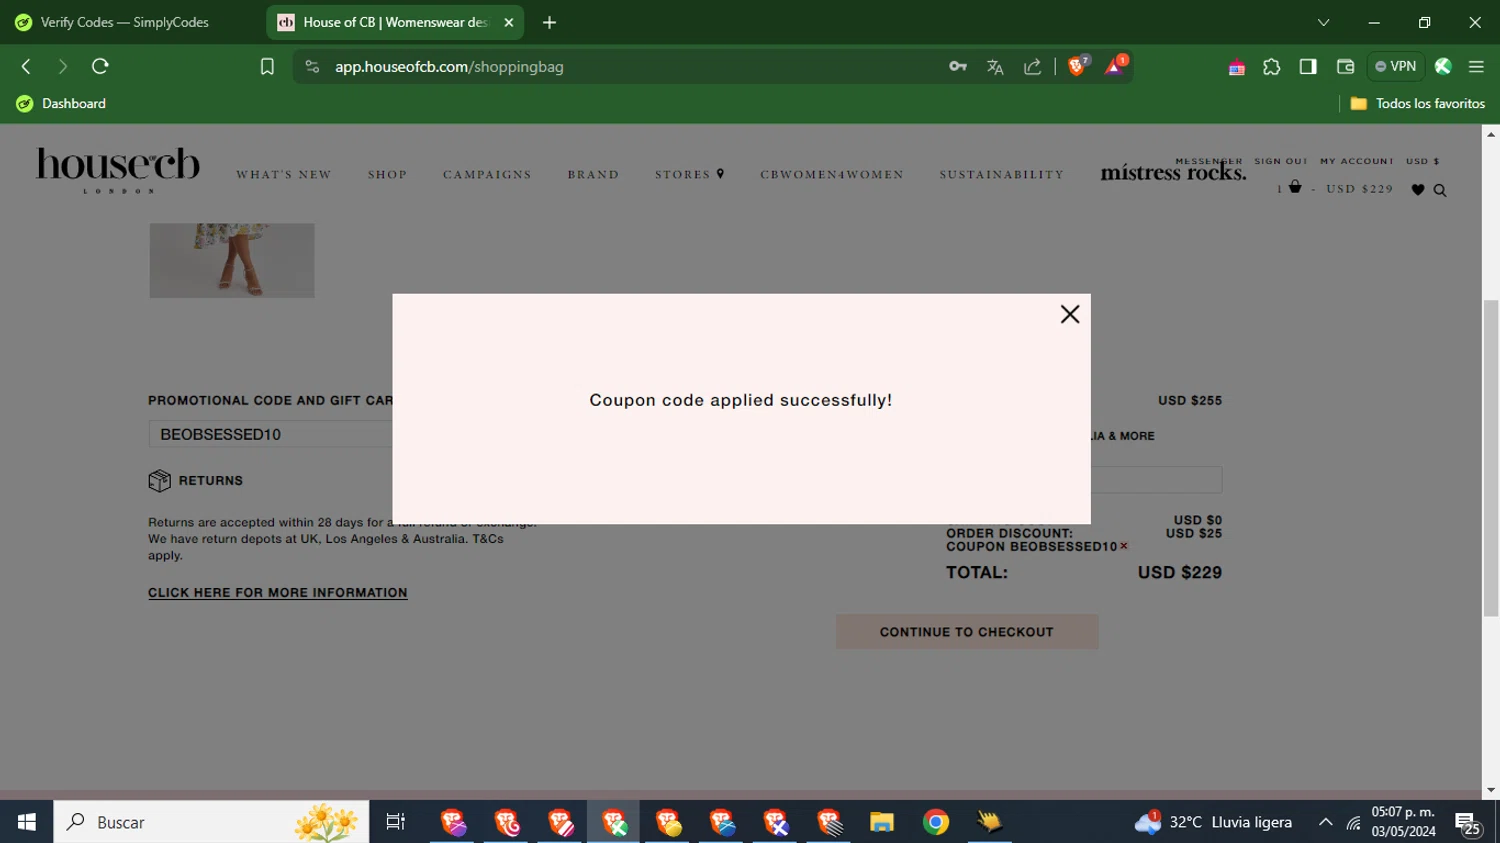Open the saved passwords key icon
Screen dimensions: 1500x843
958,67
